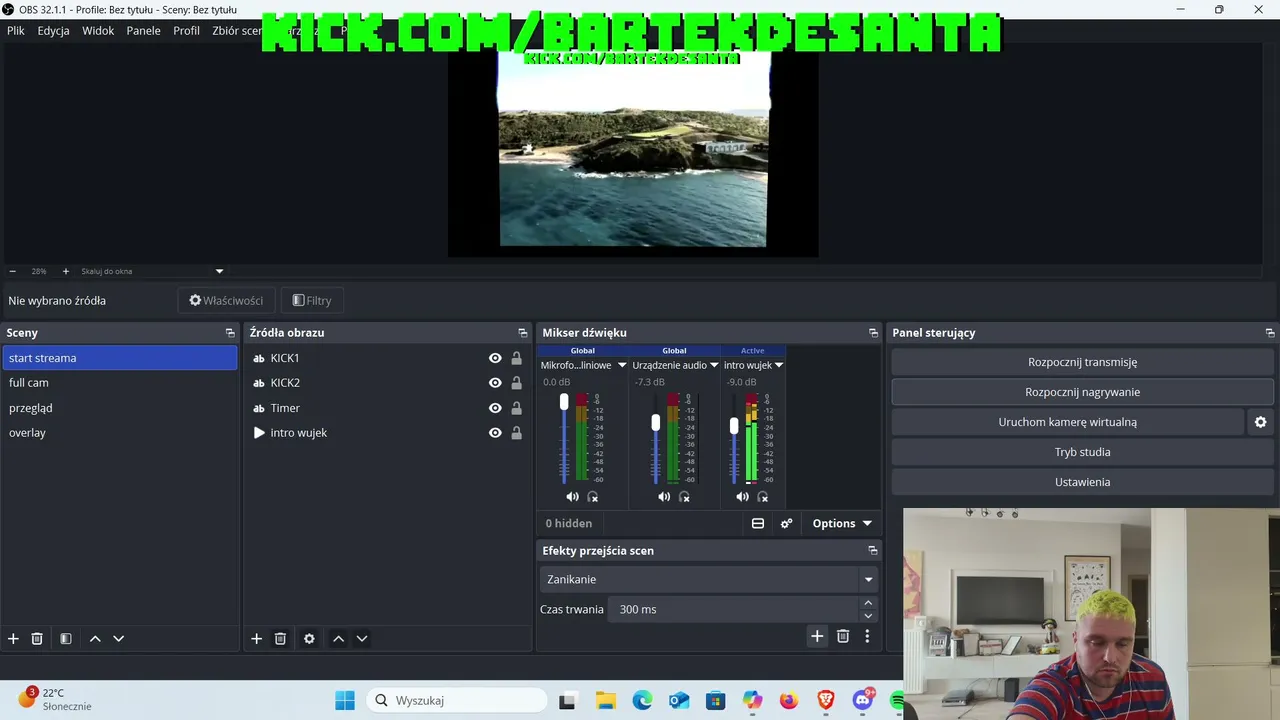Delete the selected scene with trash icon
The height and width of the screenshot is (720, 1280).
(37, 638)
